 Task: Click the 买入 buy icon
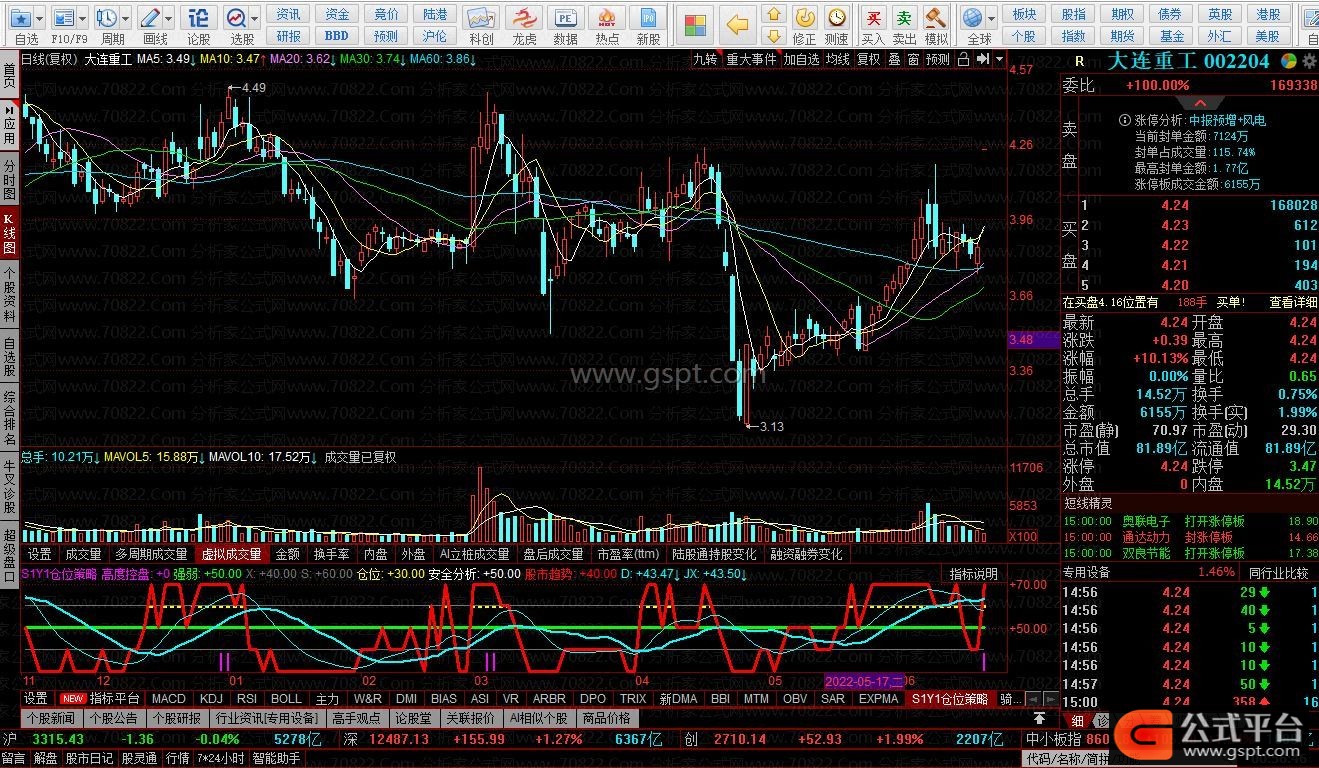click(x=873, y=17)
